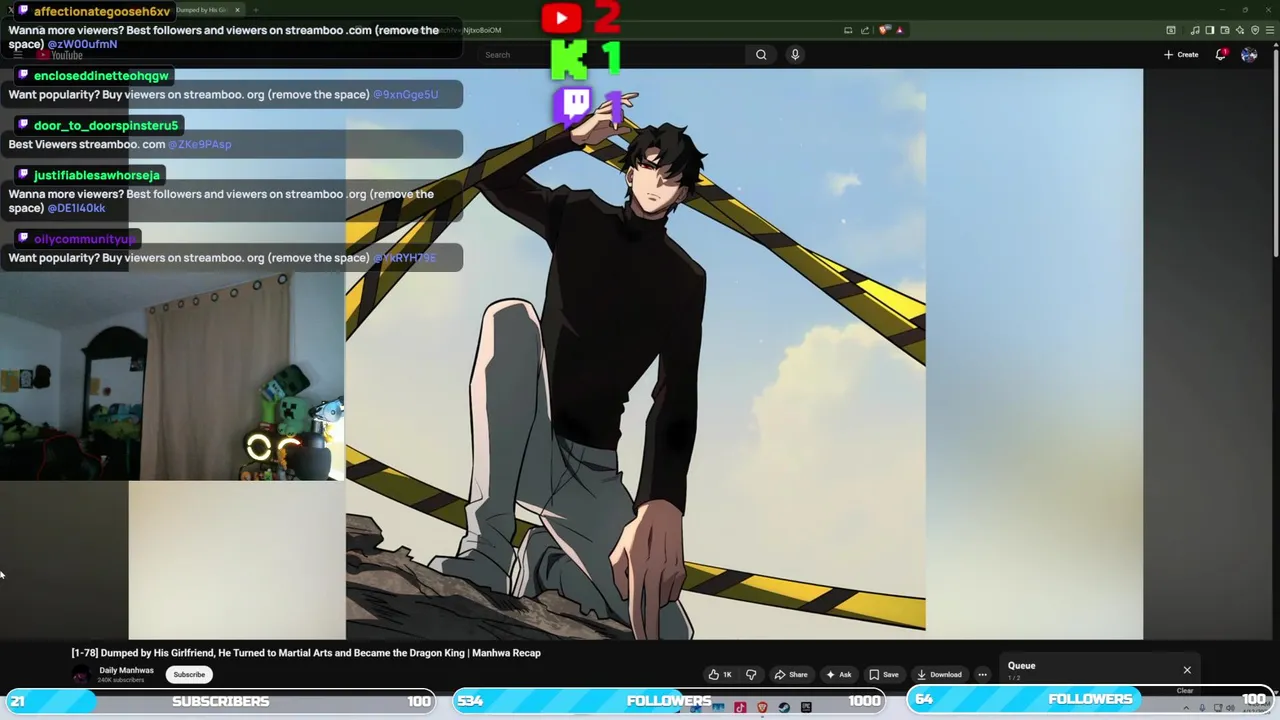Open the VPN shield icon in browser toolbar
Viewport: 1280px width, 720px height.
[x=1255, y=30]
